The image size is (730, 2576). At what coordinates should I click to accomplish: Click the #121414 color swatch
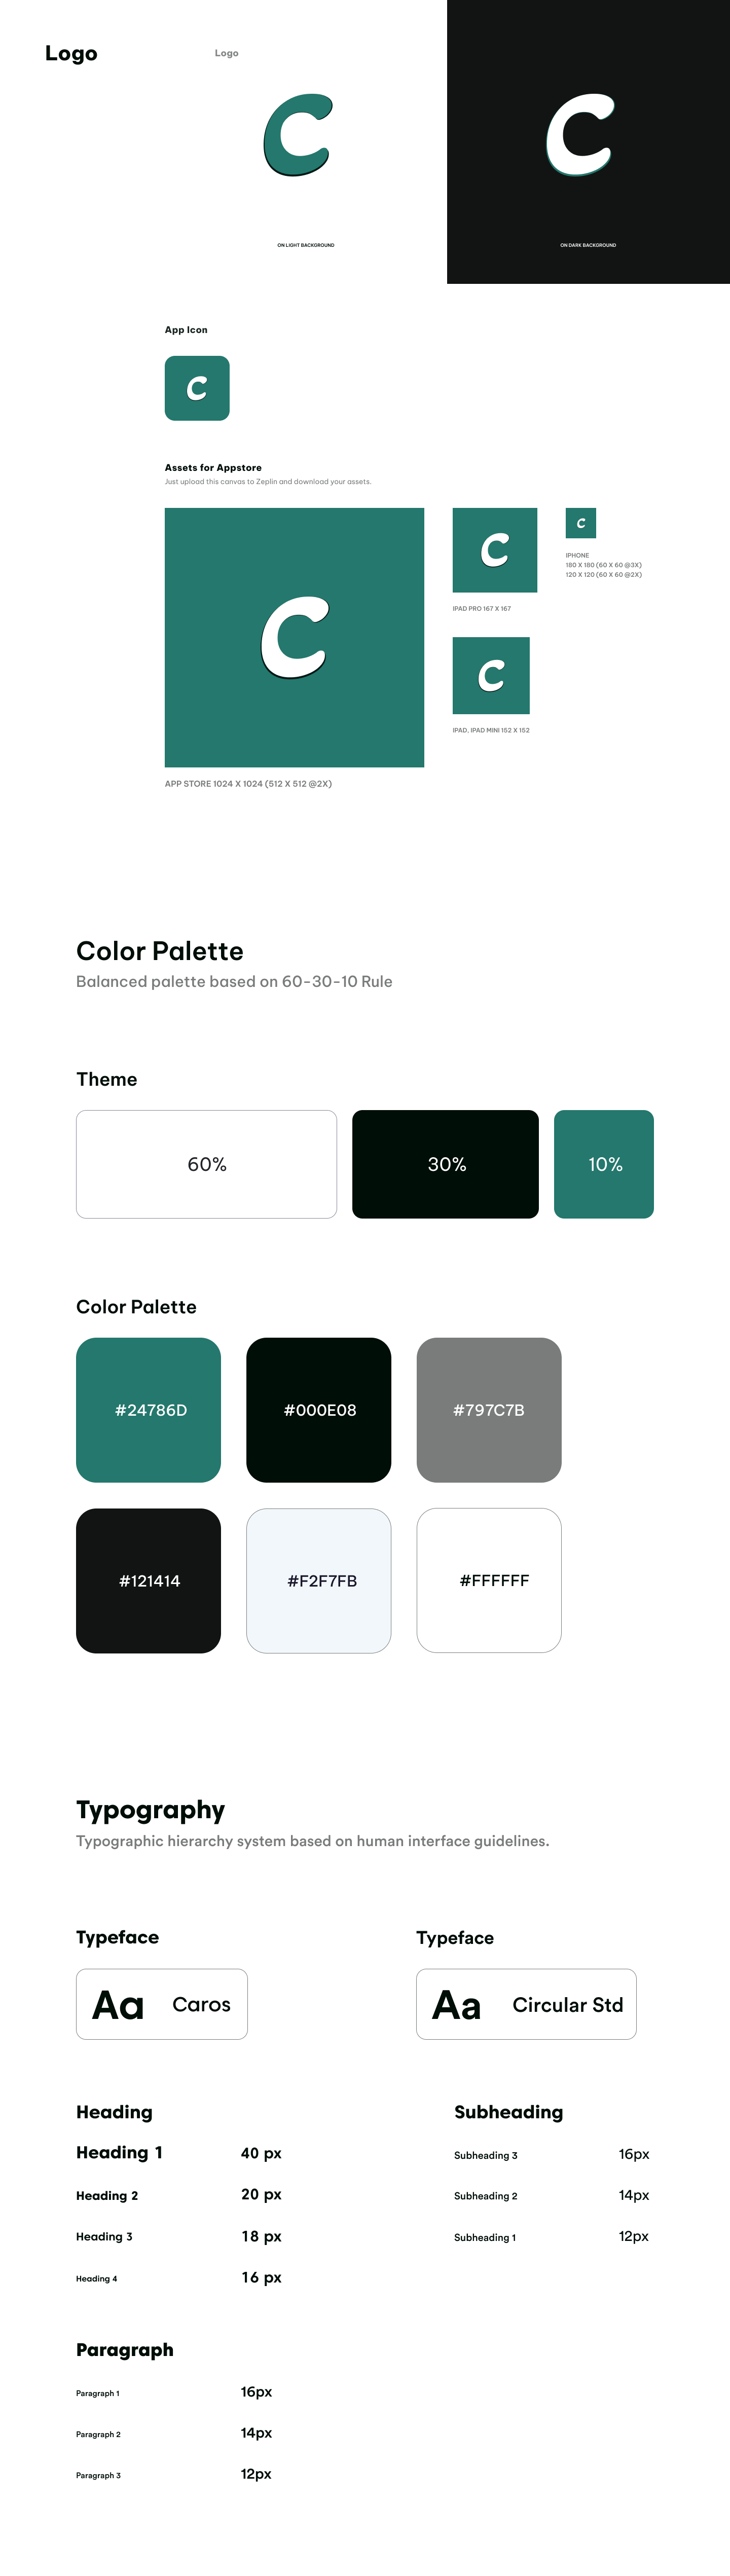click(148, 1580)
